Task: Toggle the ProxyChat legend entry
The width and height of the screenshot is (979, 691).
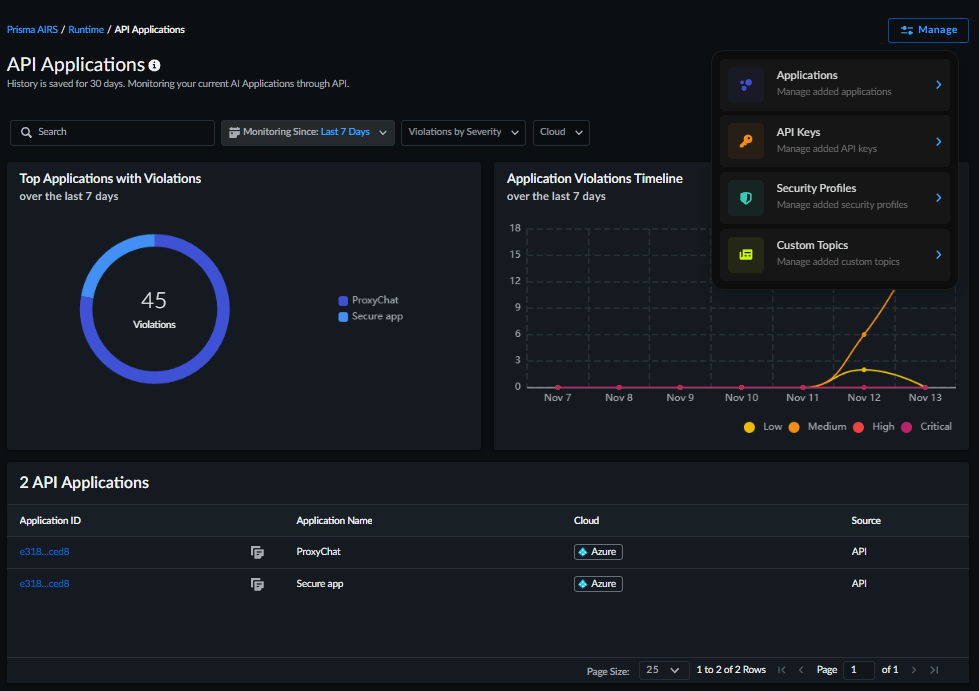Action: point(368,300)
